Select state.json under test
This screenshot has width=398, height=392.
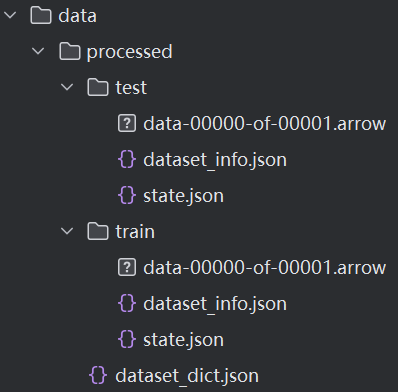coord(183,196)
